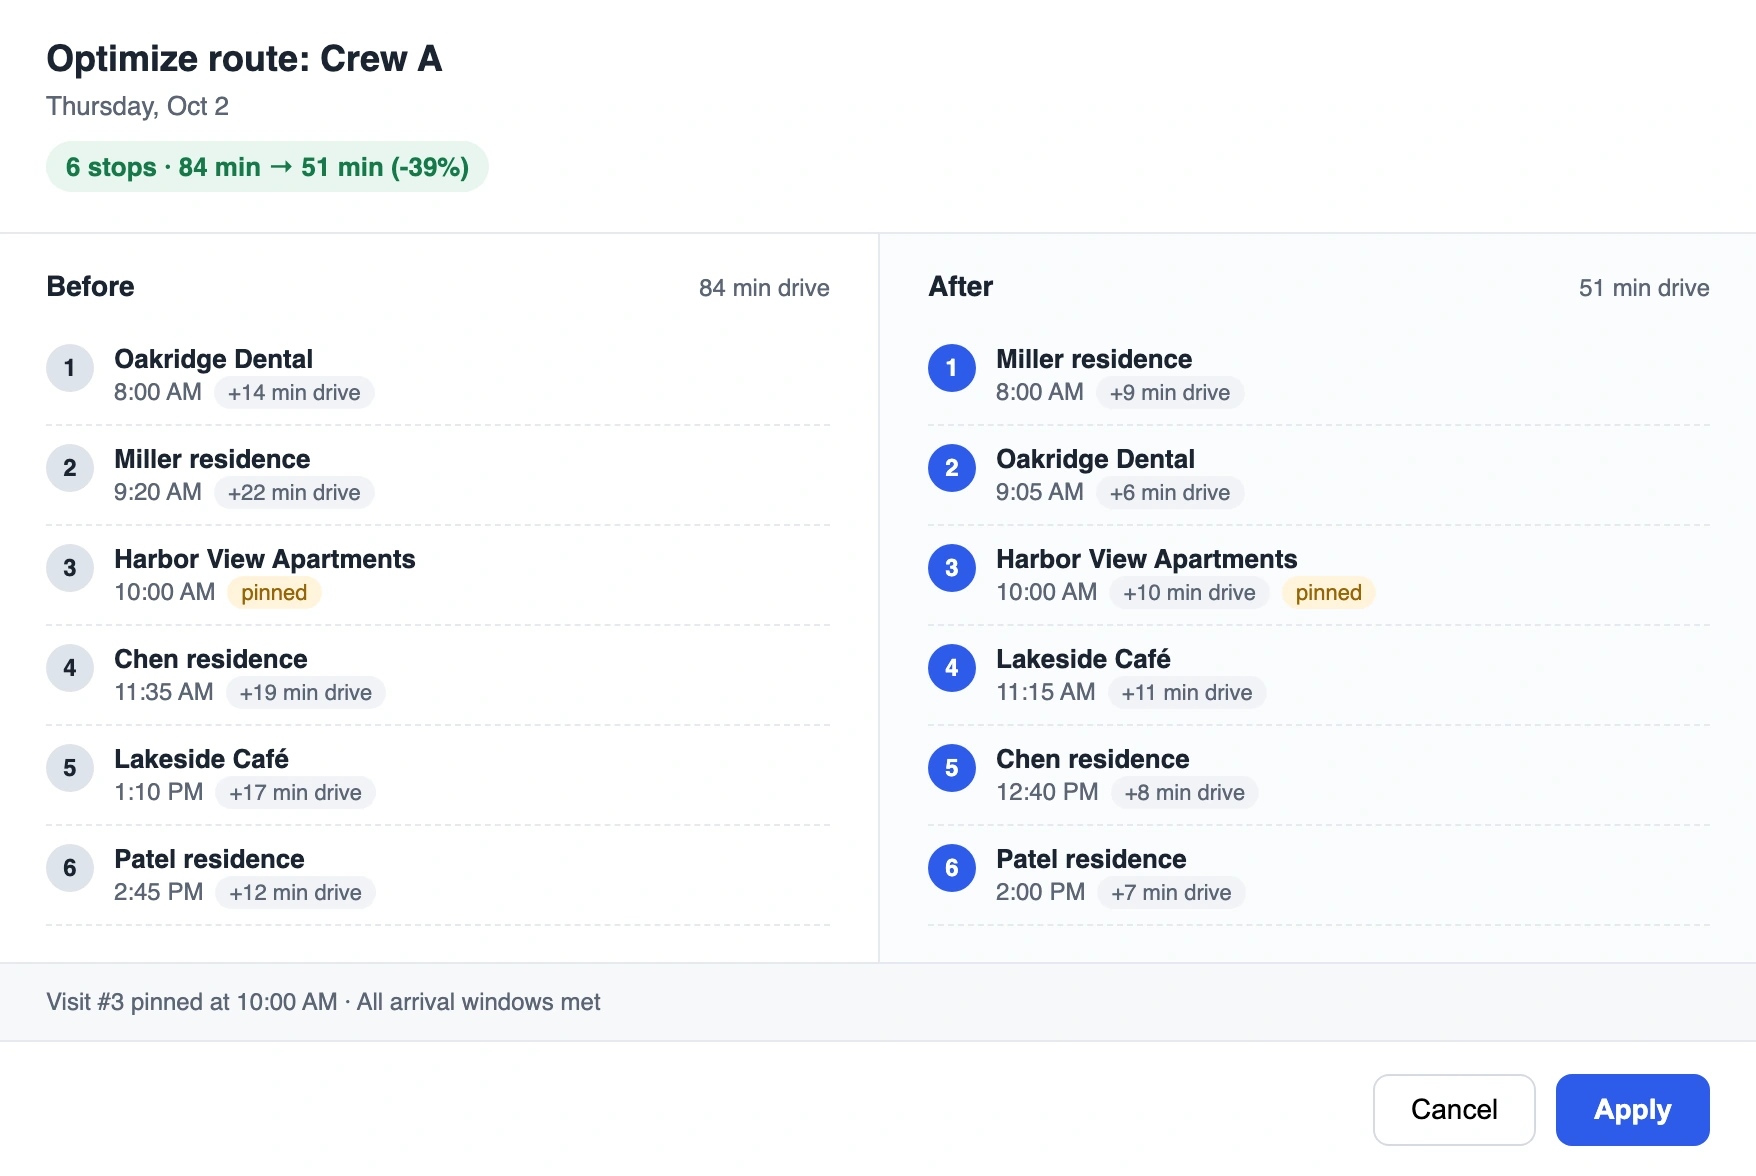Click the +11 min drive chip
Screen dimensions: 1756x1176
pyautogui.click(x=1187, y=693)
